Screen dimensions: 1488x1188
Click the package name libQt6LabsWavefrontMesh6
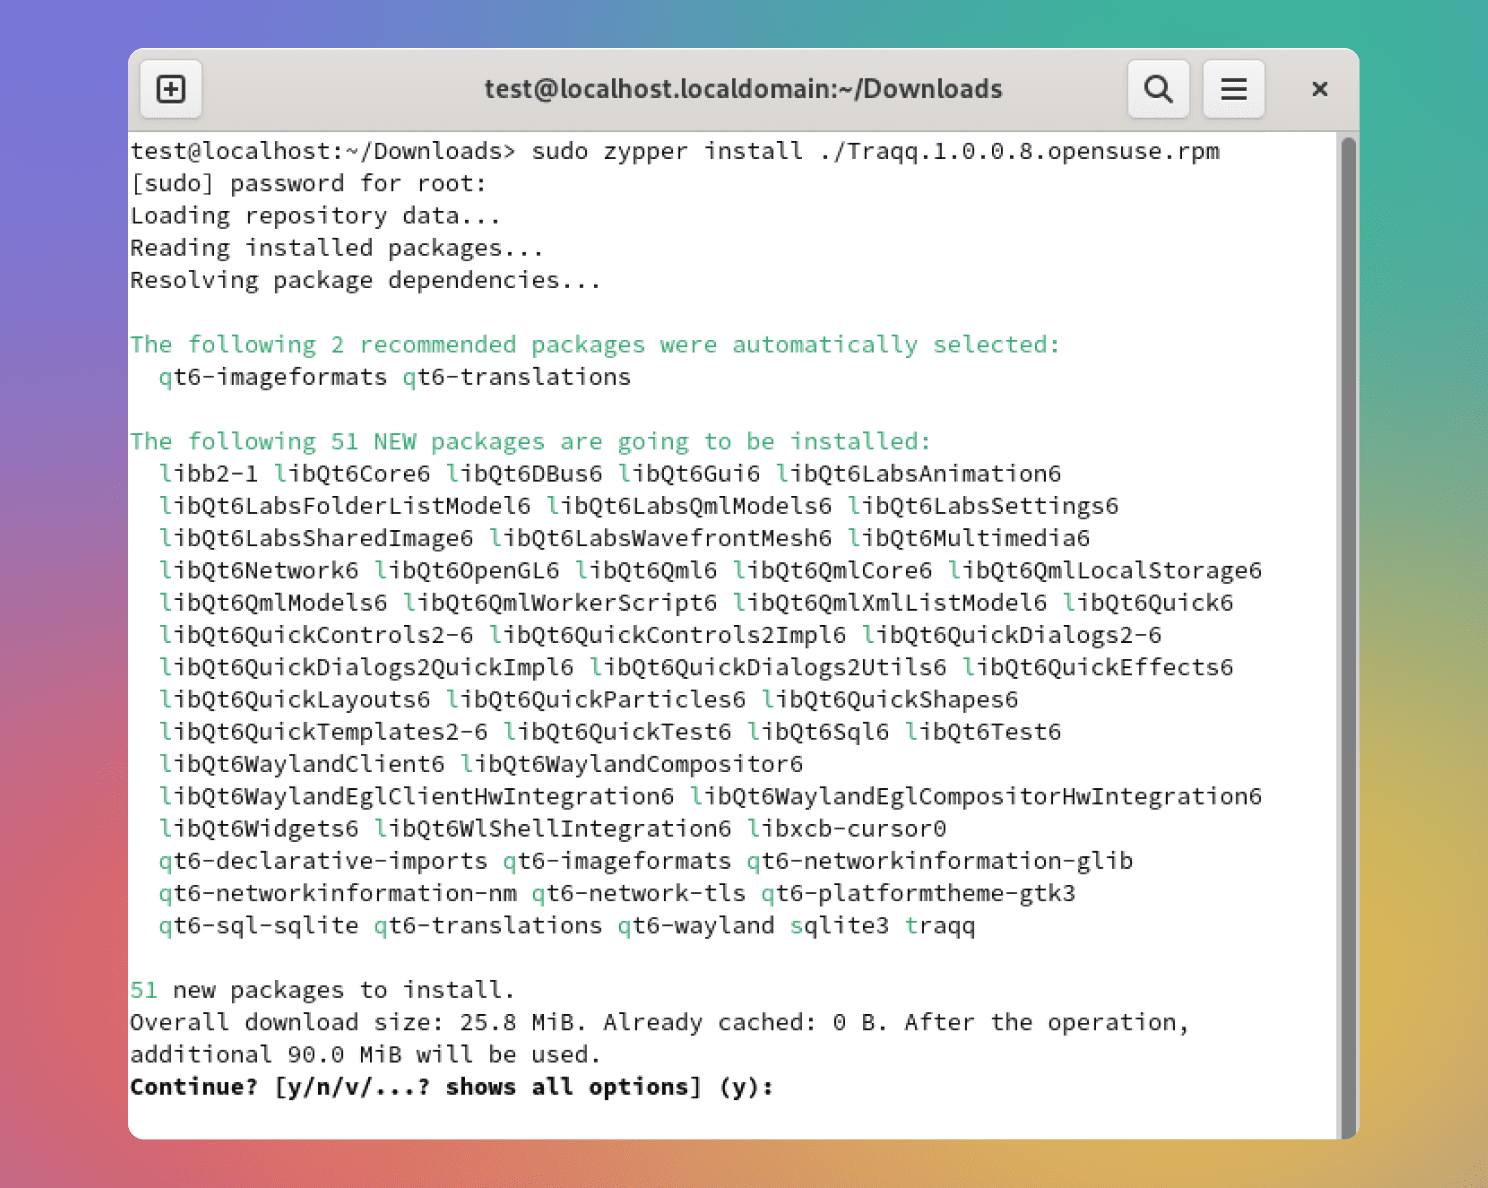point(660,538)
